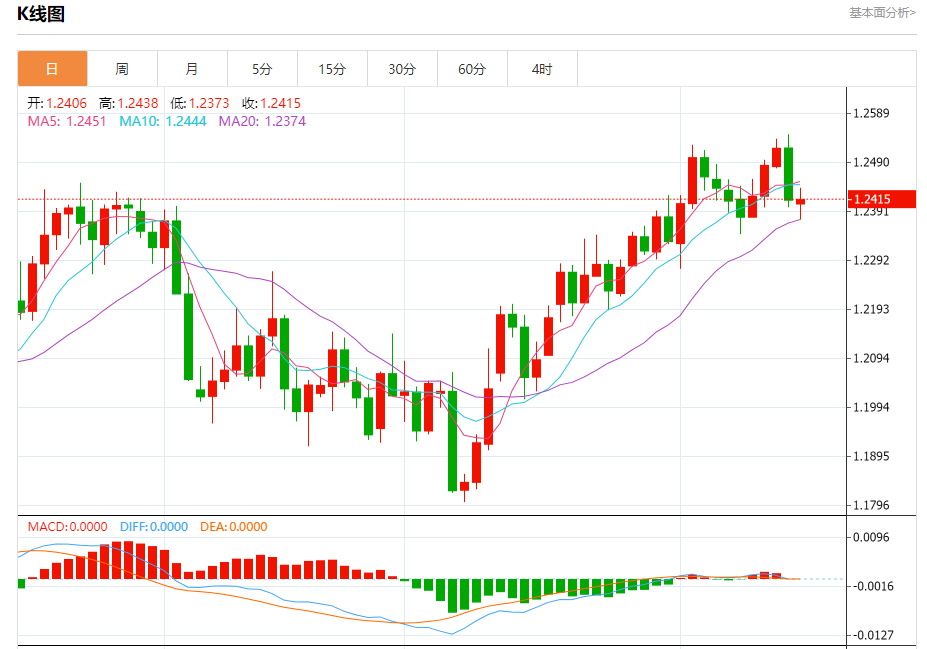
Task: Click the 高:1.2438 high price value
Action: [x=128, y=103]
